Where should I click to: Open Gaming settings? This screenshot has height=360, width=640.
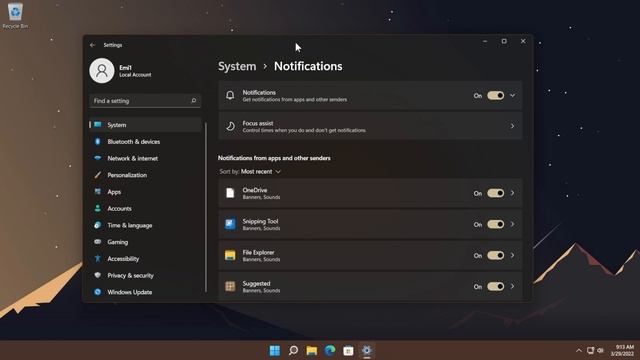(x=145, y=242)
